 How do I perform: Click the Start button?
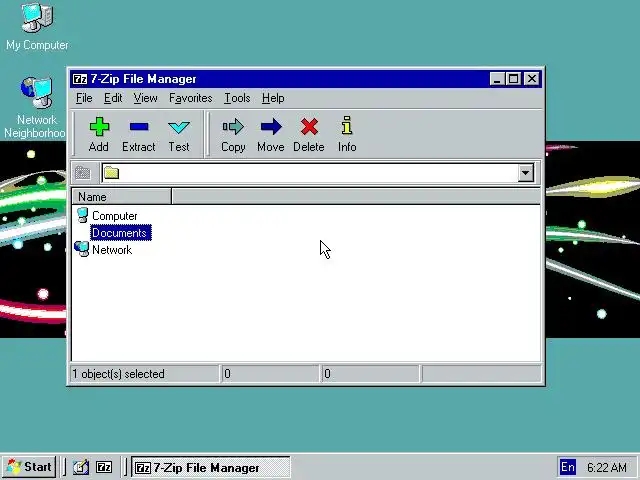29,467
